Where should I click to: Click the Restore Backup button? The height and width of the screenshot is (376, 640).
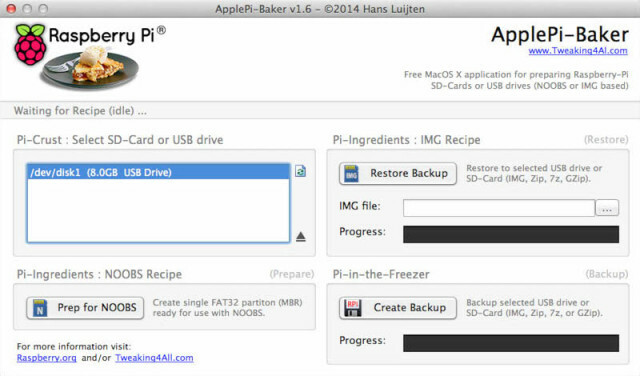(x=398, y=174)
